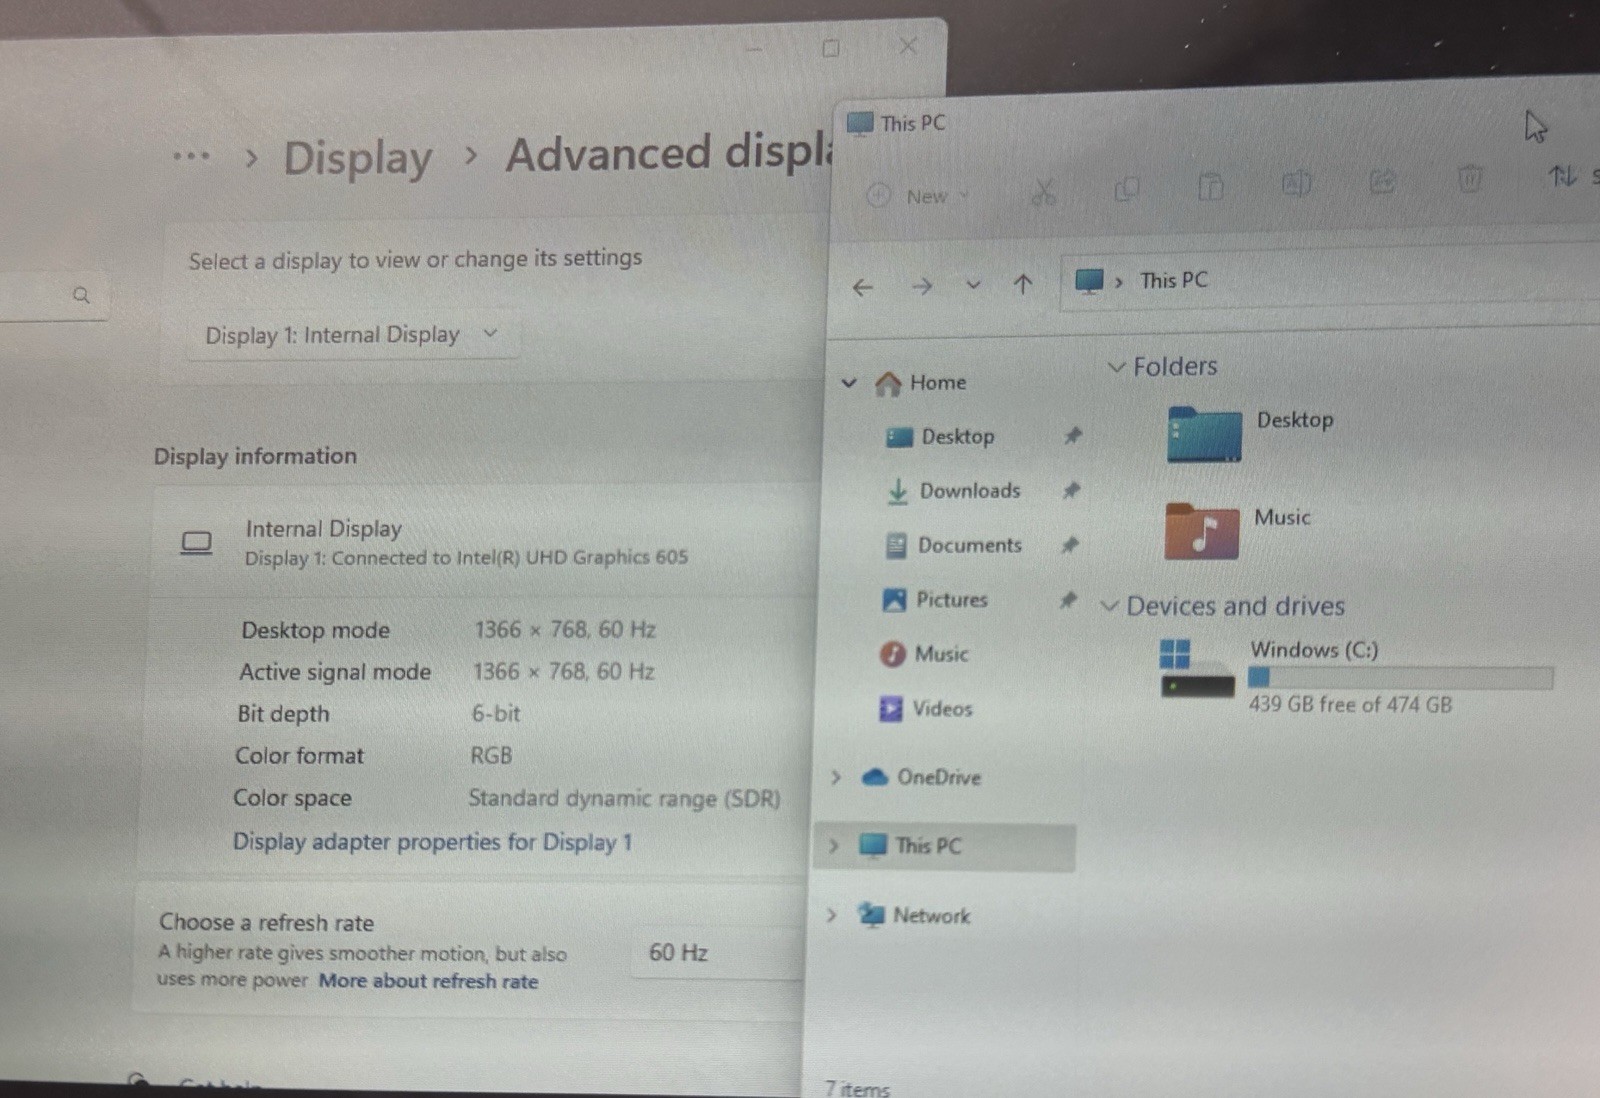Click the Share icon in File Explorer toolbar

point(1382,181)
